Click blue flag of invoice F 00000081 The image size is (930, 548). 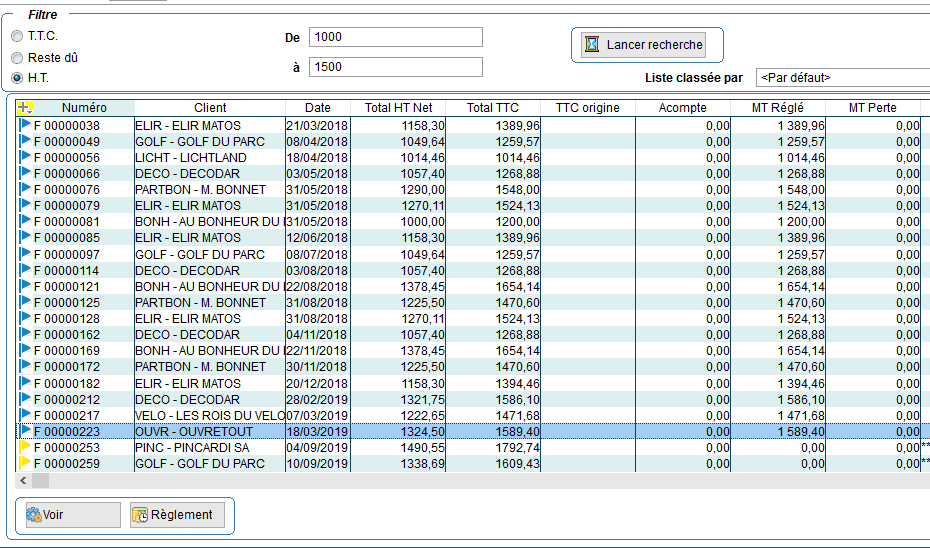25,221
